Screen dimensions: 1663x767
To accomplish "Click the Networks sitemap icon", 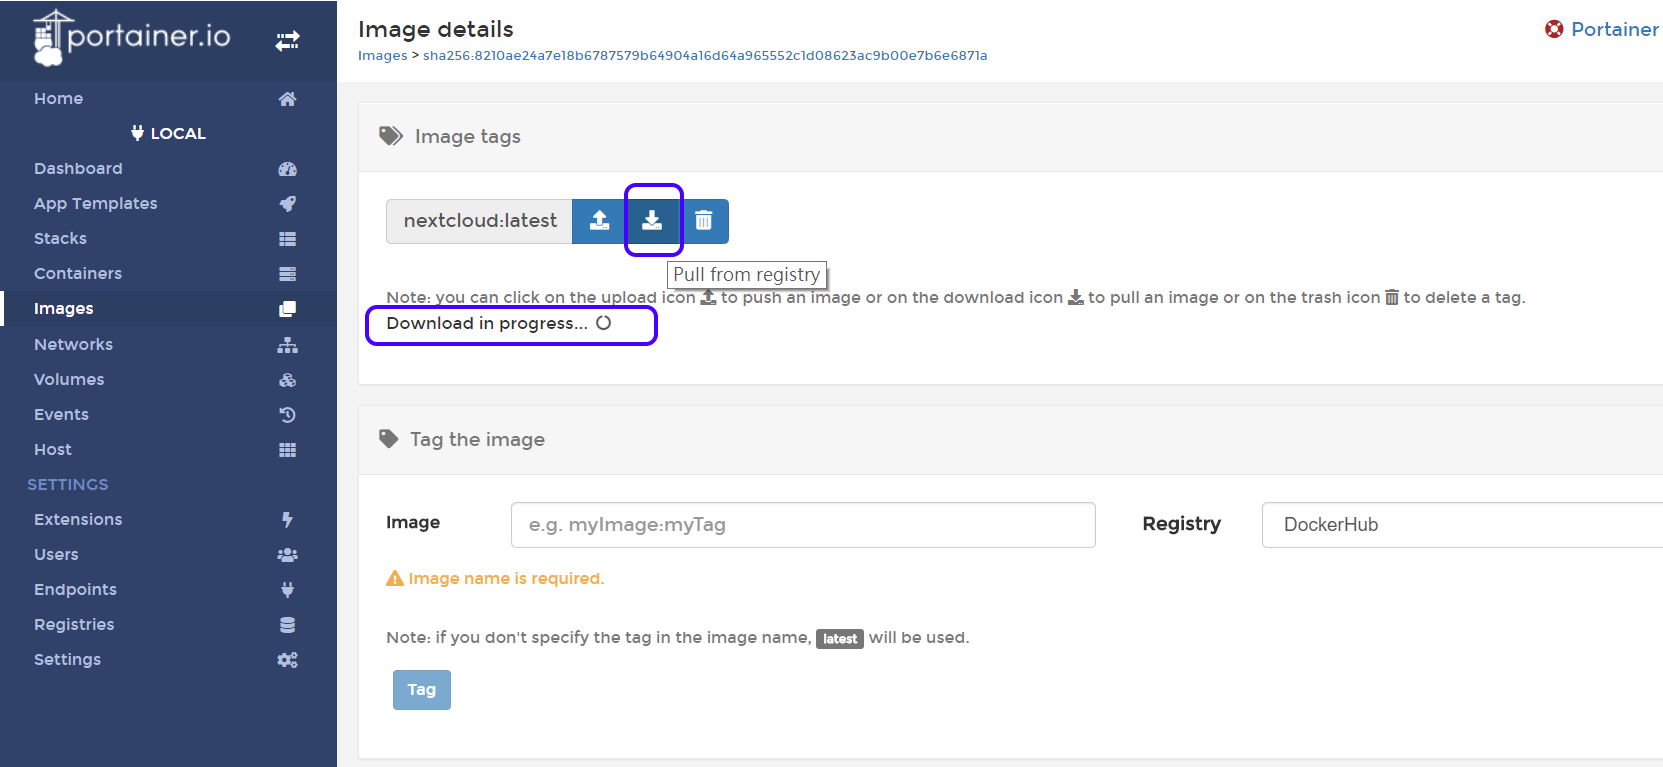I will [287, 345].
